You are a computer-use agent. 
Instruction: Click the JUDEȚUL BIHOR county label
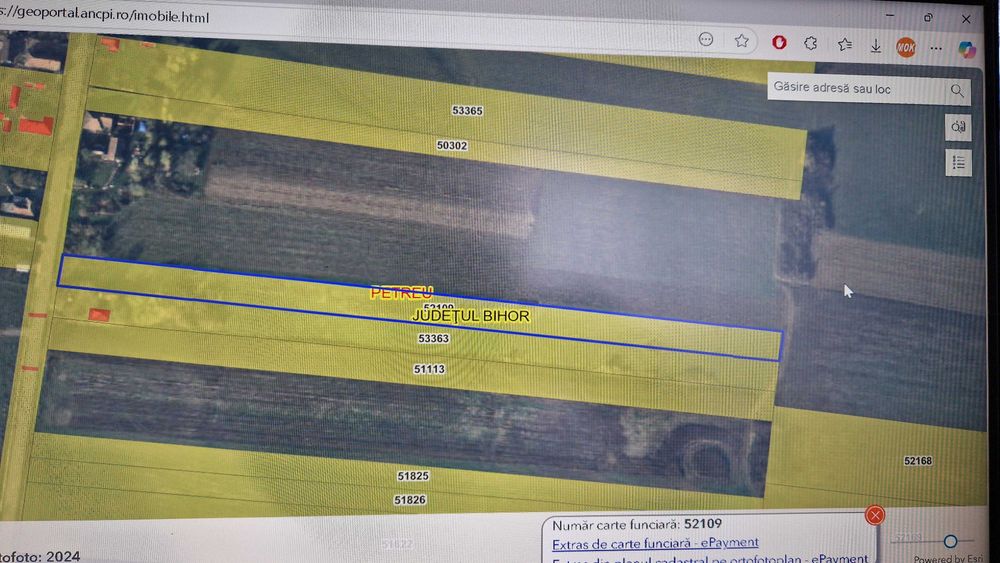[x=471, y=316]
